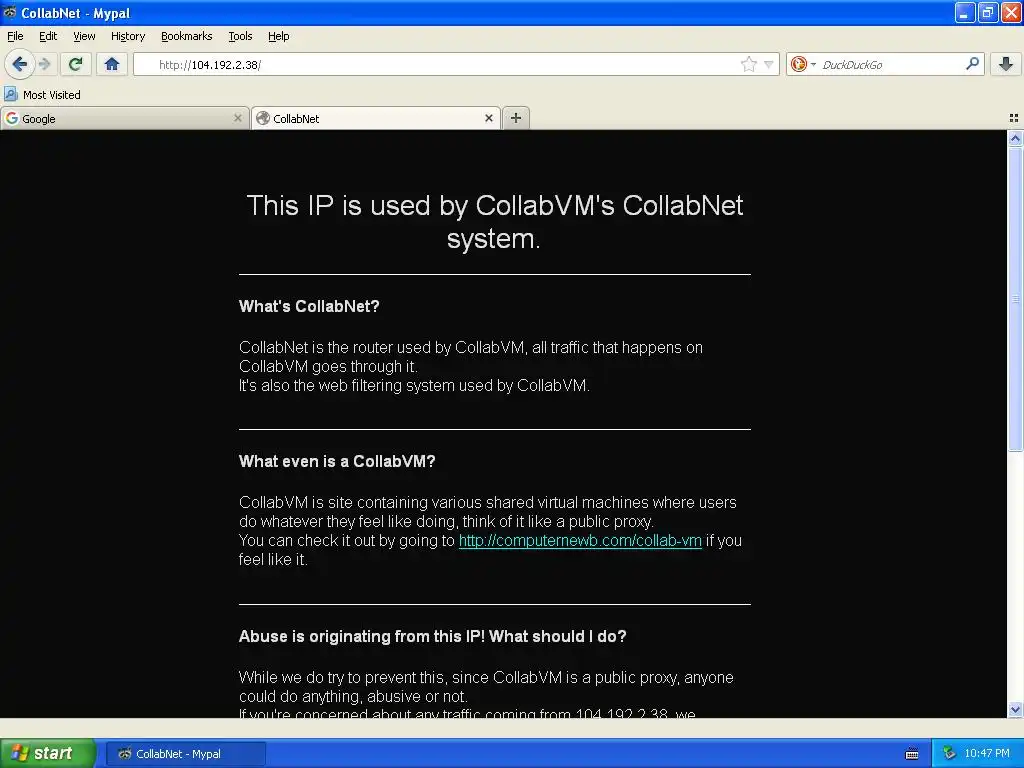Click the Mypal raccoon icon in title bar
1024x768 pixels.
coord(10,12)
